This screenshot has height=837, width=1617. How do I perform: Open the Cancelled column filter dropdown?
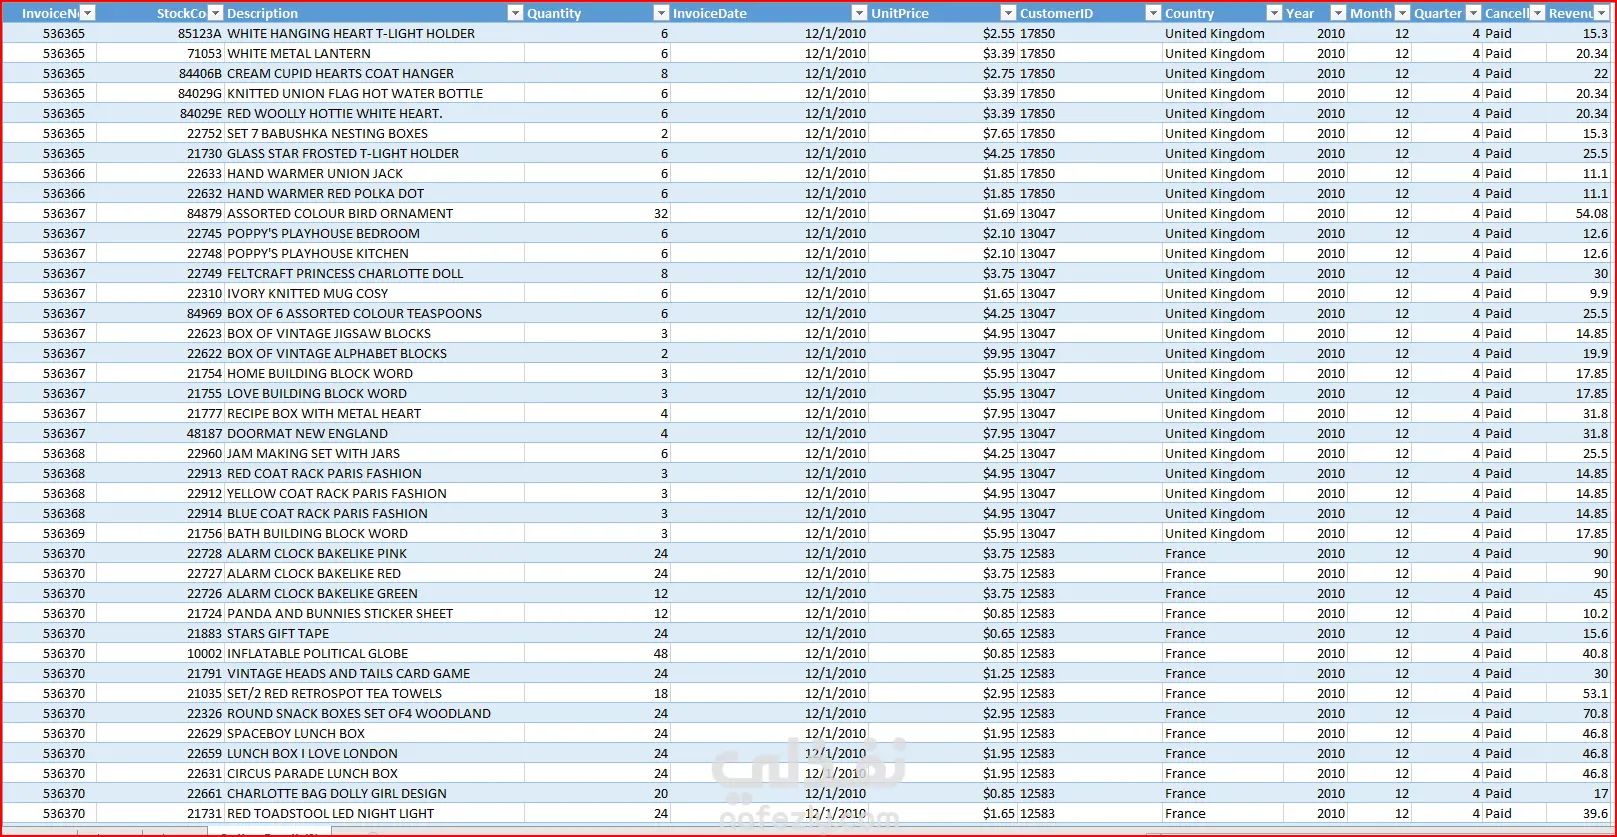[x=1537, y=13]
